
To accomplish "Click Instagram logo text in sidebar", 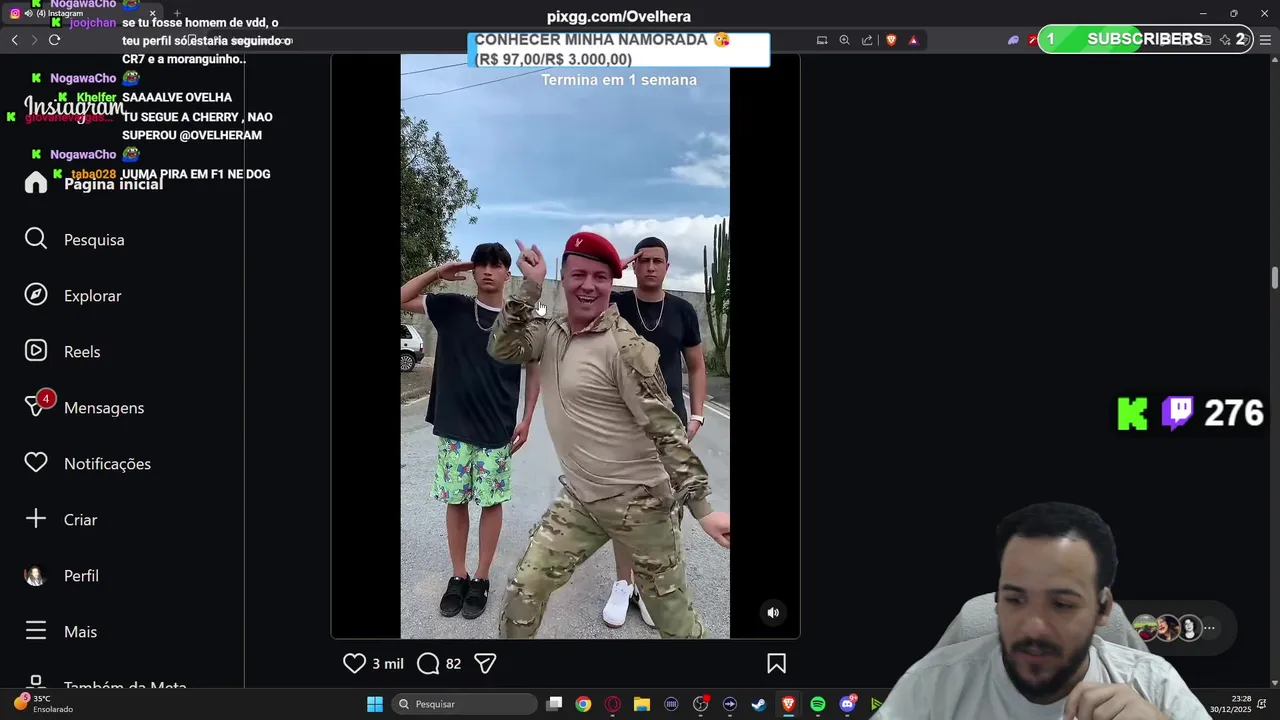I will pyautogui.click(x=74, y=107).
